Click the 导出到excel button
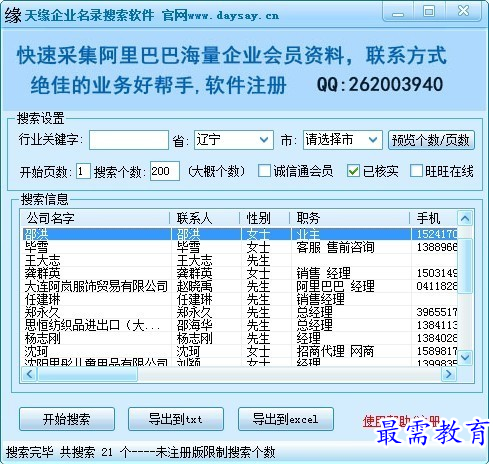Image resolution: width=498 pixels, height=464 pixels. pos(286,419)
